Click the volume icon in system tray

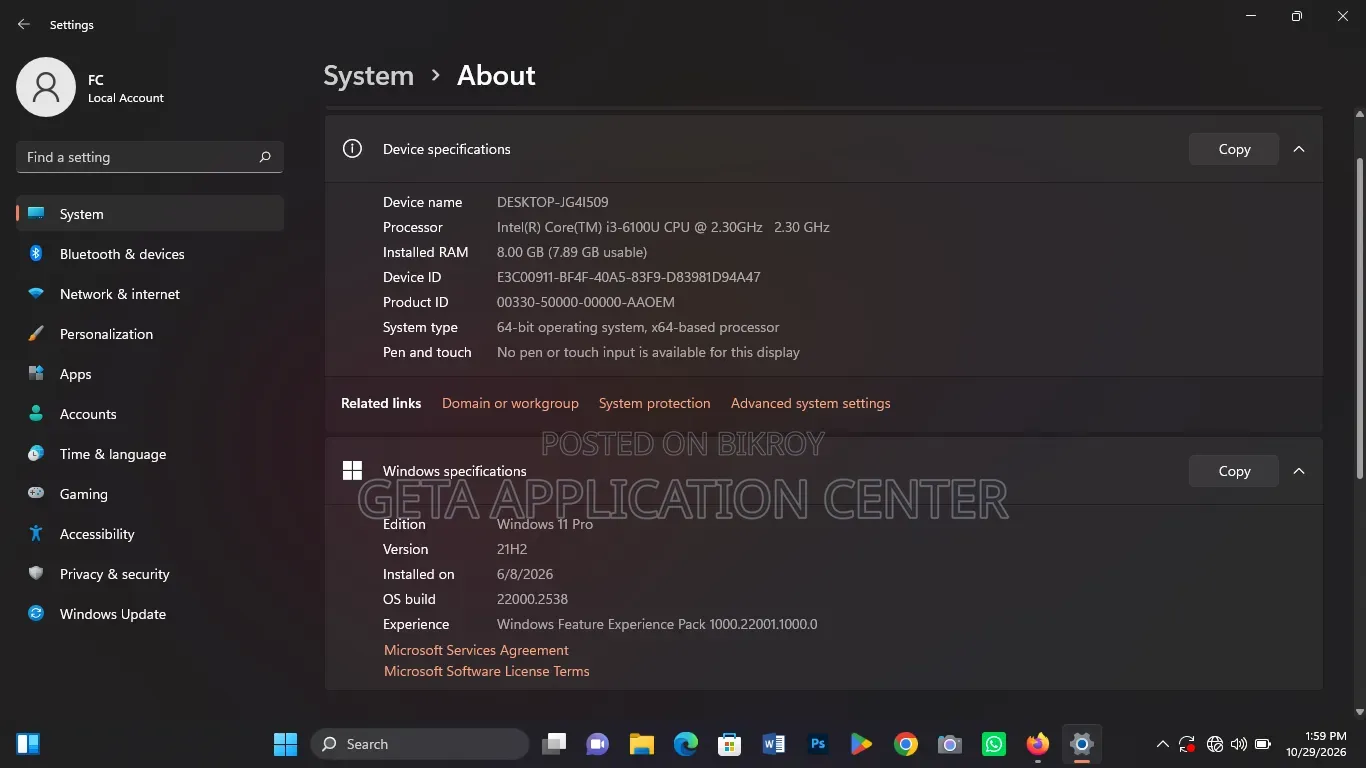click(1239, 744)
